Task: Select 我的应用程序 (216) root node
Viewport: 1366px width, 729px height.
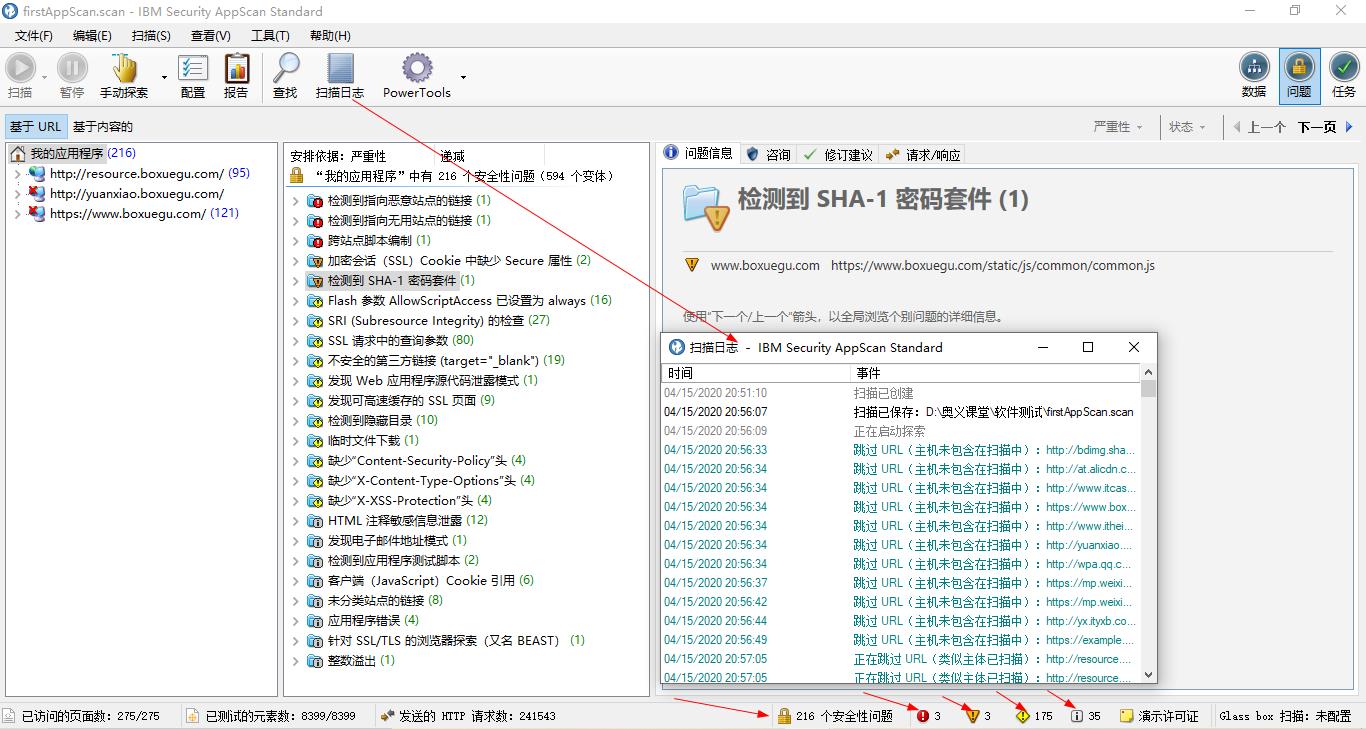Action: pyautogui.click(x=73, y=154)
